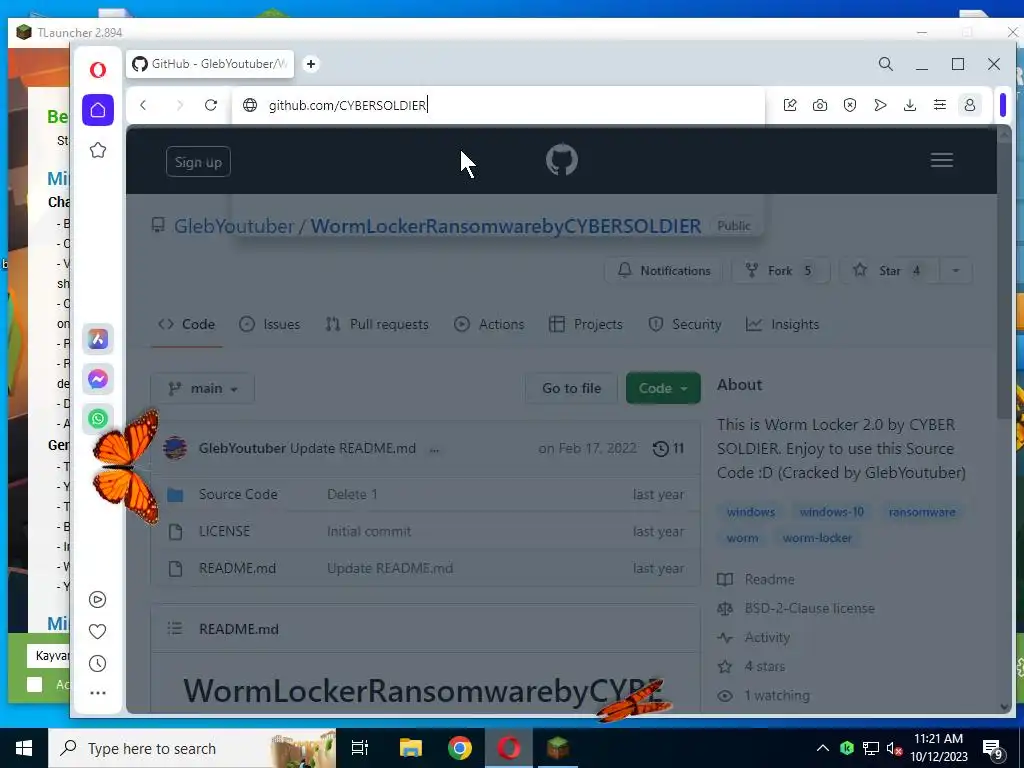Click the site info globe icon
Screen dimensions: 1024x768
250,105
